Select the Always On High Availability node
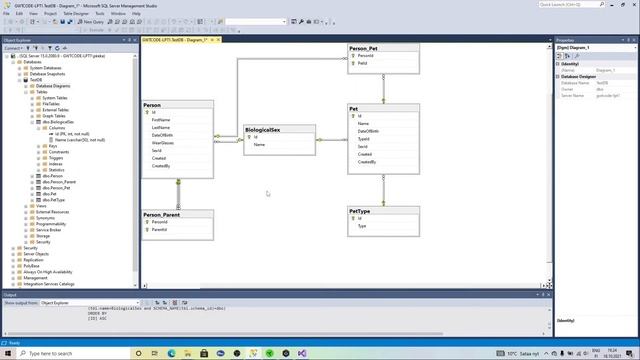Viewport: 640px width, 360px height. 48,272
